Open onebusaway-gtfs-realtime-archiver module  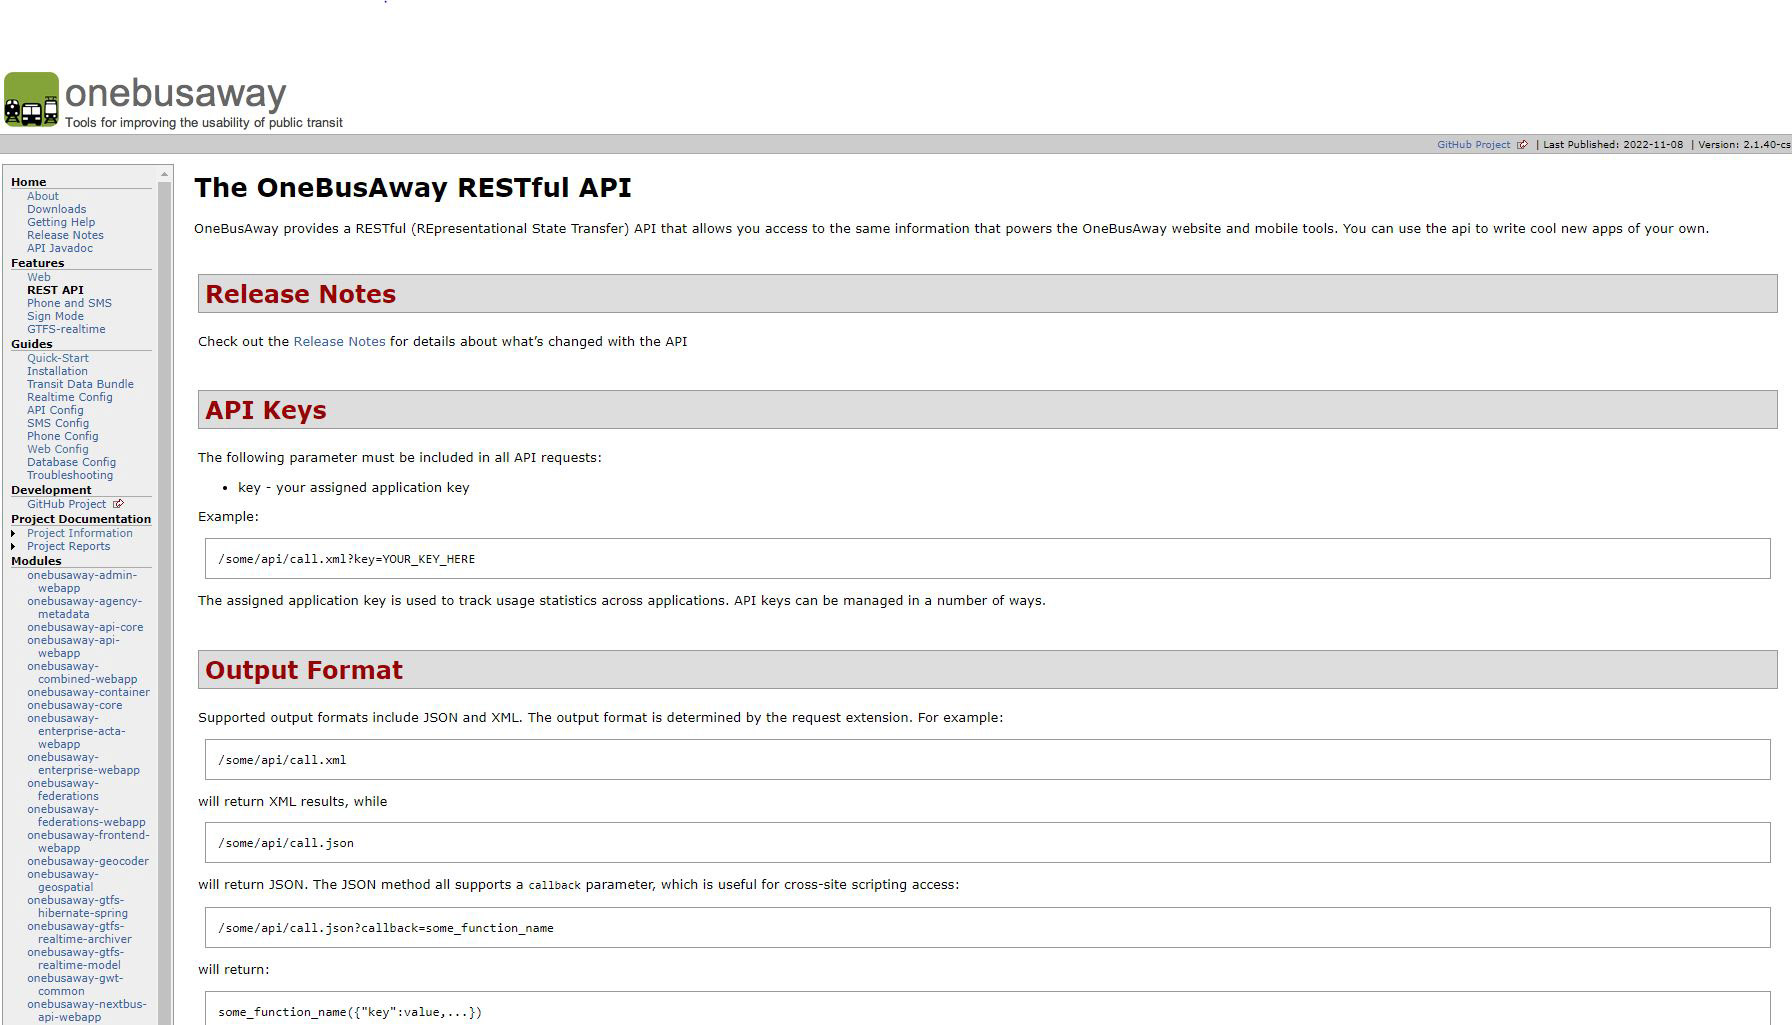tap(79, 932)
